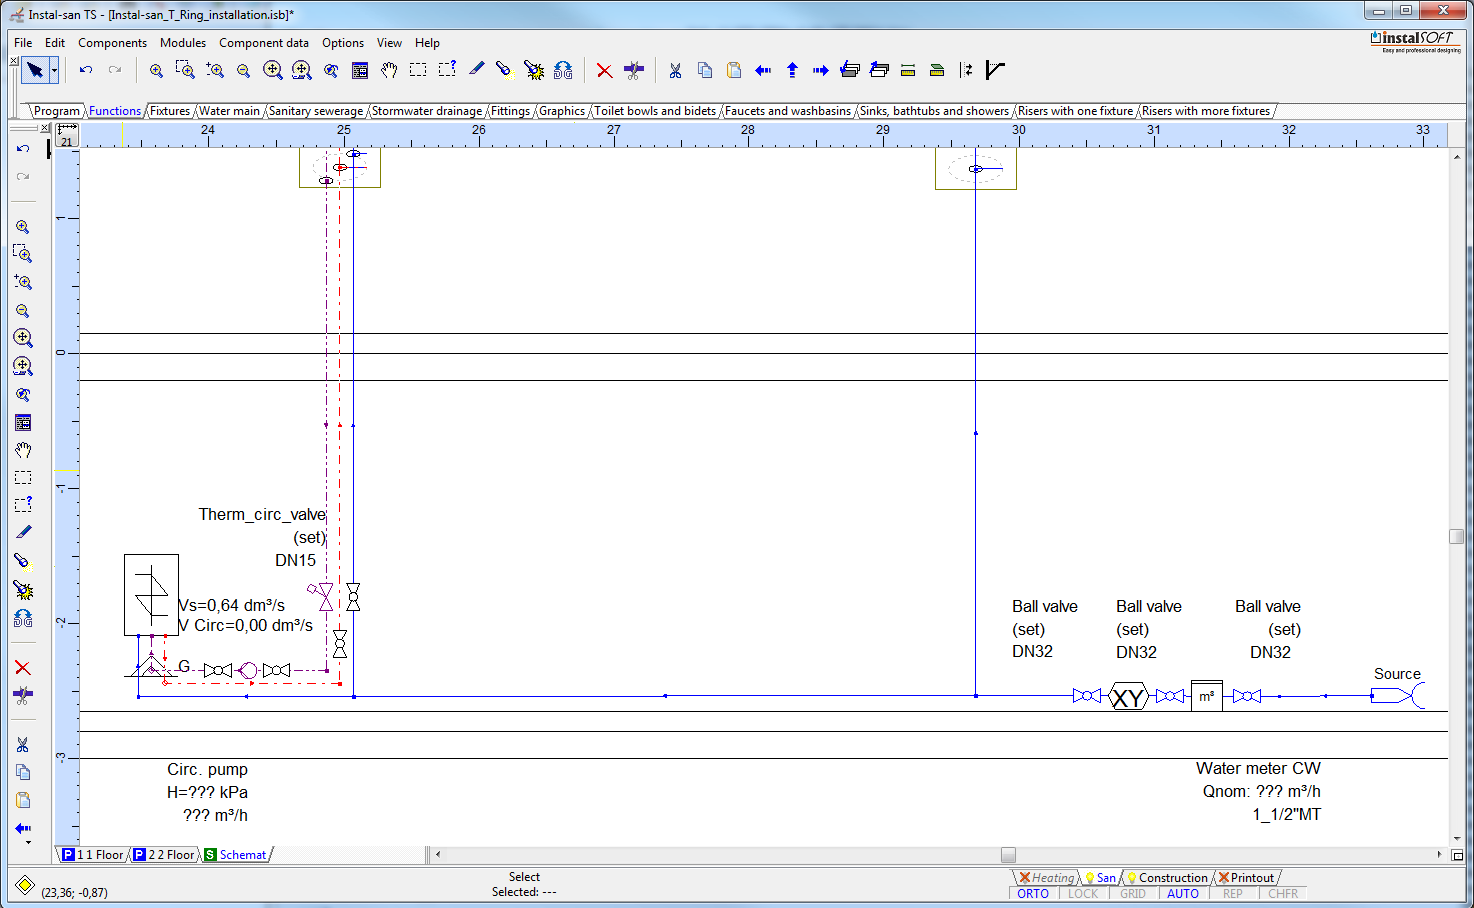Viewport: 1474px width, 908px height.
Task: Switch to the Water main tab
Action: [229, 111]
